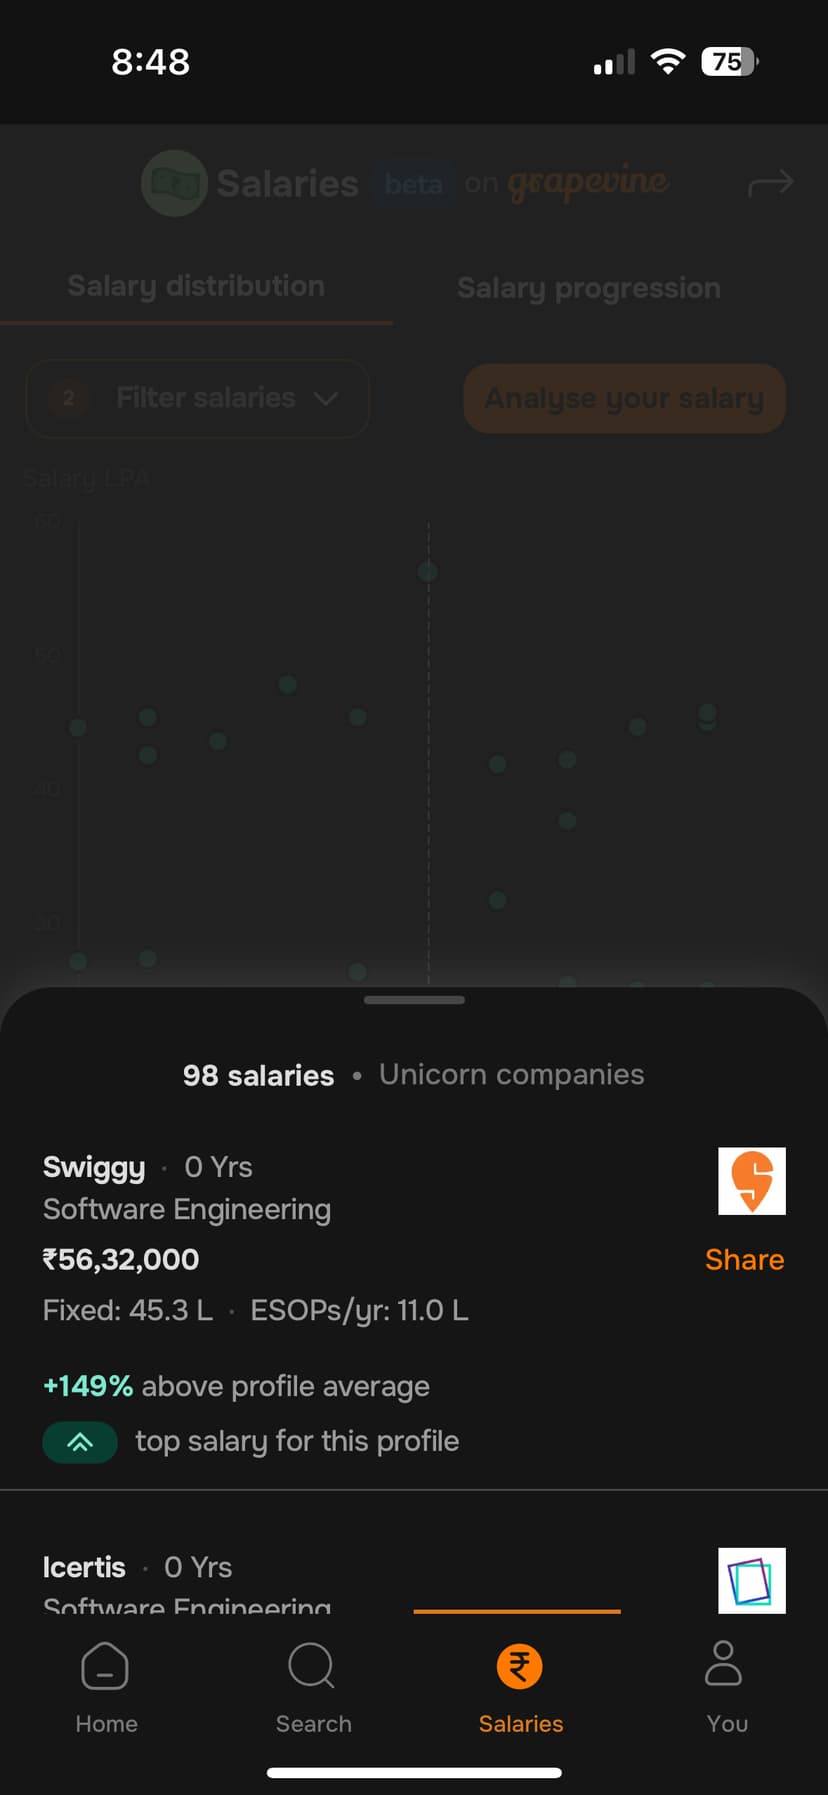Tap the bottom sheet drag handle
The width and height of the screenshot is (828, 1795).
414,1000
